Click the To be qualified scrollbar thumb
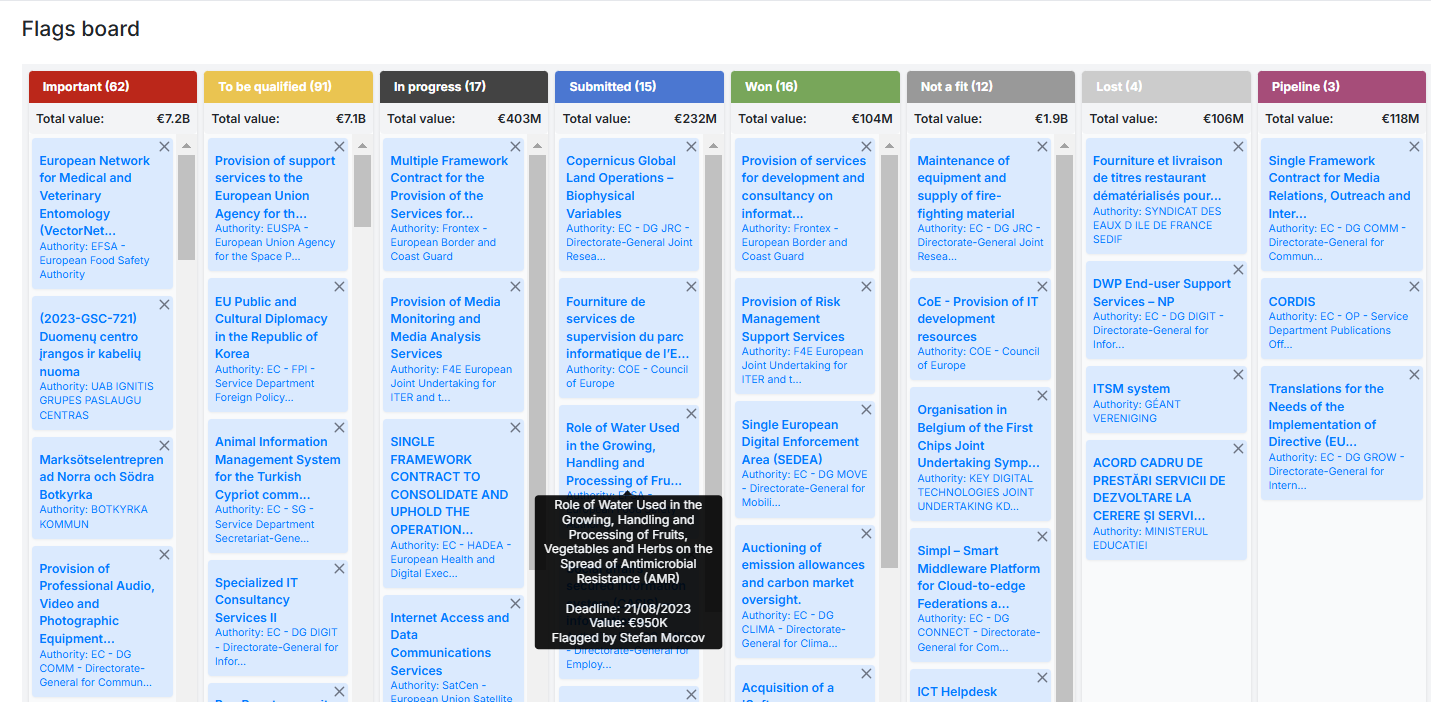Viewport: 1431px width, 702px height. (362, 190)
